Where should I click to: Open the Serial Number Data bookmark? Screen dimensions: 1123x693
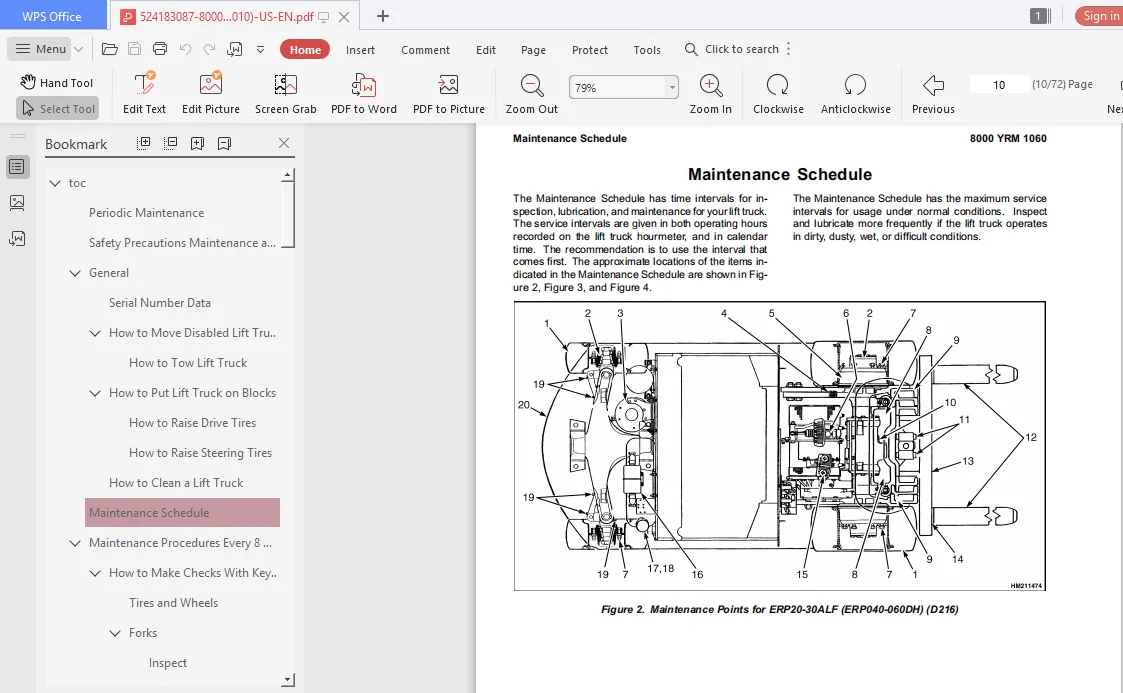(x=160, y=303)
